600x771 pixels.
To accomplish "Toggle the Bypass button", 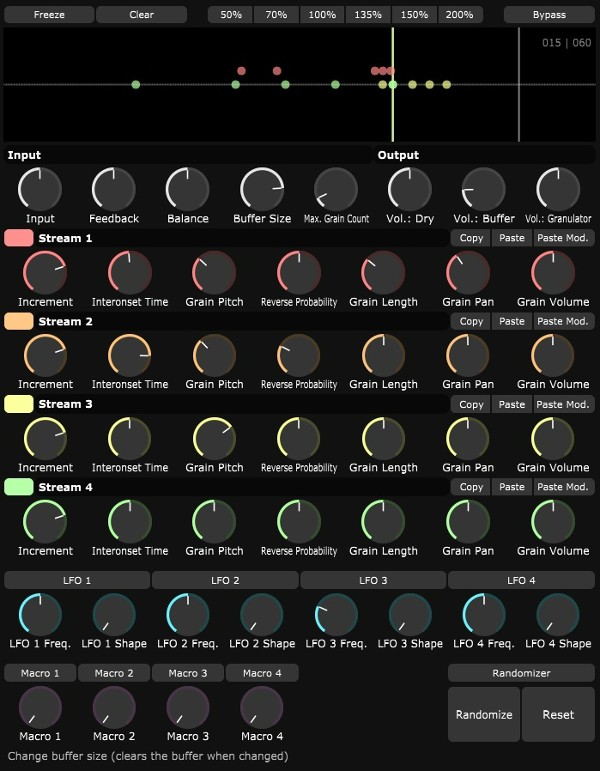I will [549, 15].
